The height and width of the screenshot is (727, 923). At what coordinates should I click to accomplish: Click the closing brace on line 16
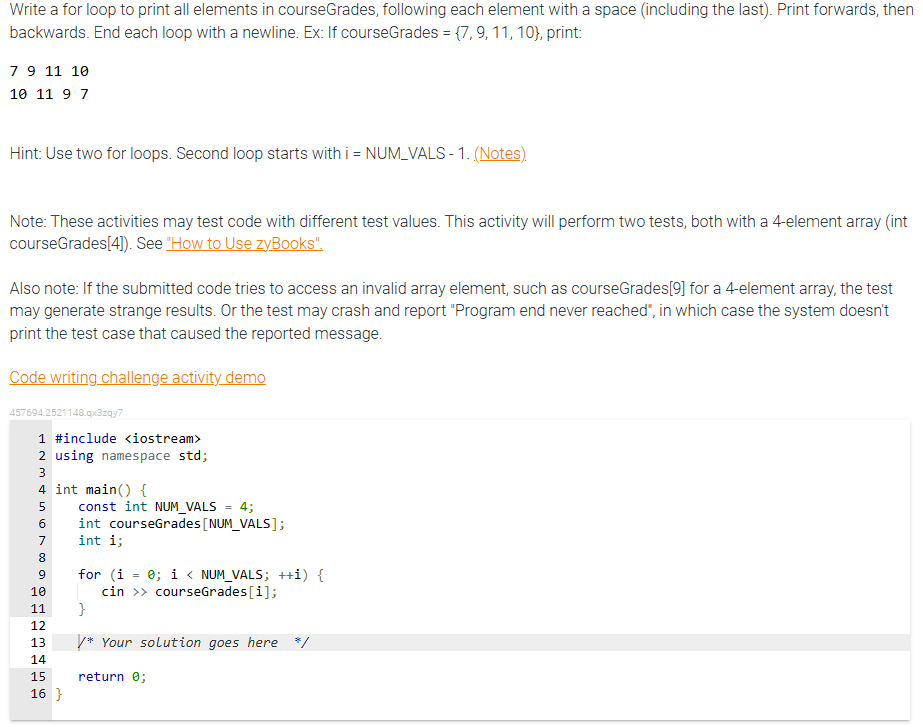pyautogui.click(x=59, y=693)
